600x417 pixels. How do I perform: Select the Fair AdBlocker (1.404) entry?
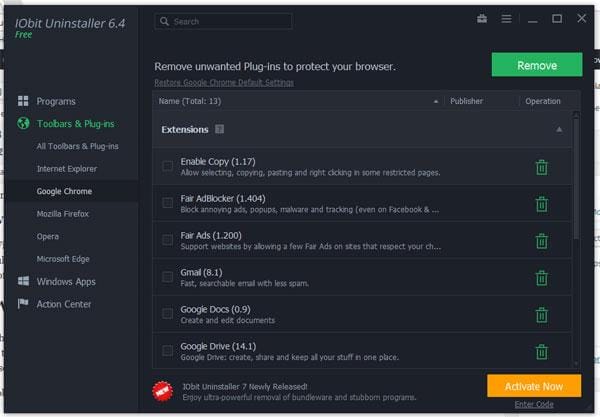click(362, 204)
